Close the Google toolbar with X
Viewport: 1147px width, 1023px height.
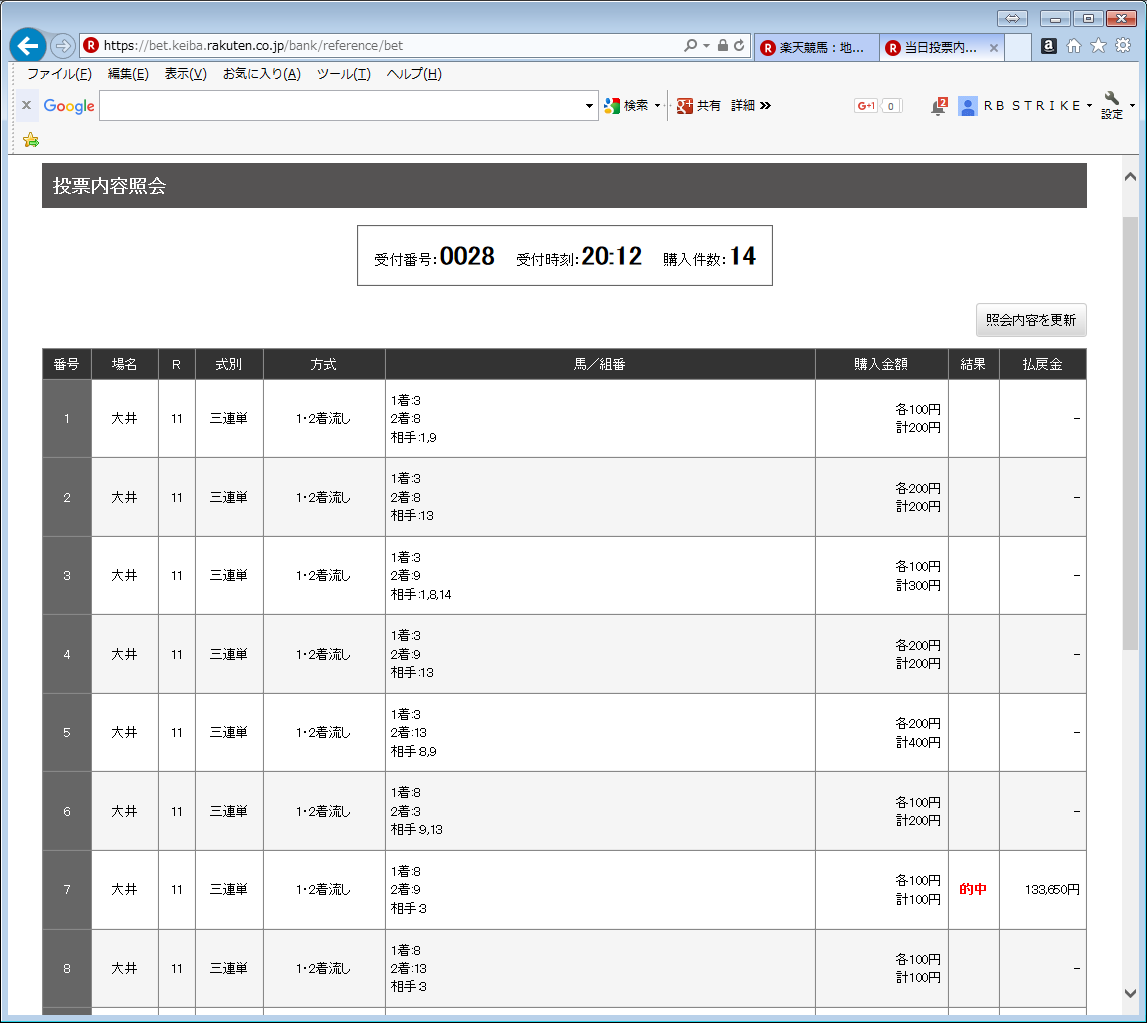tap(26, 105)
